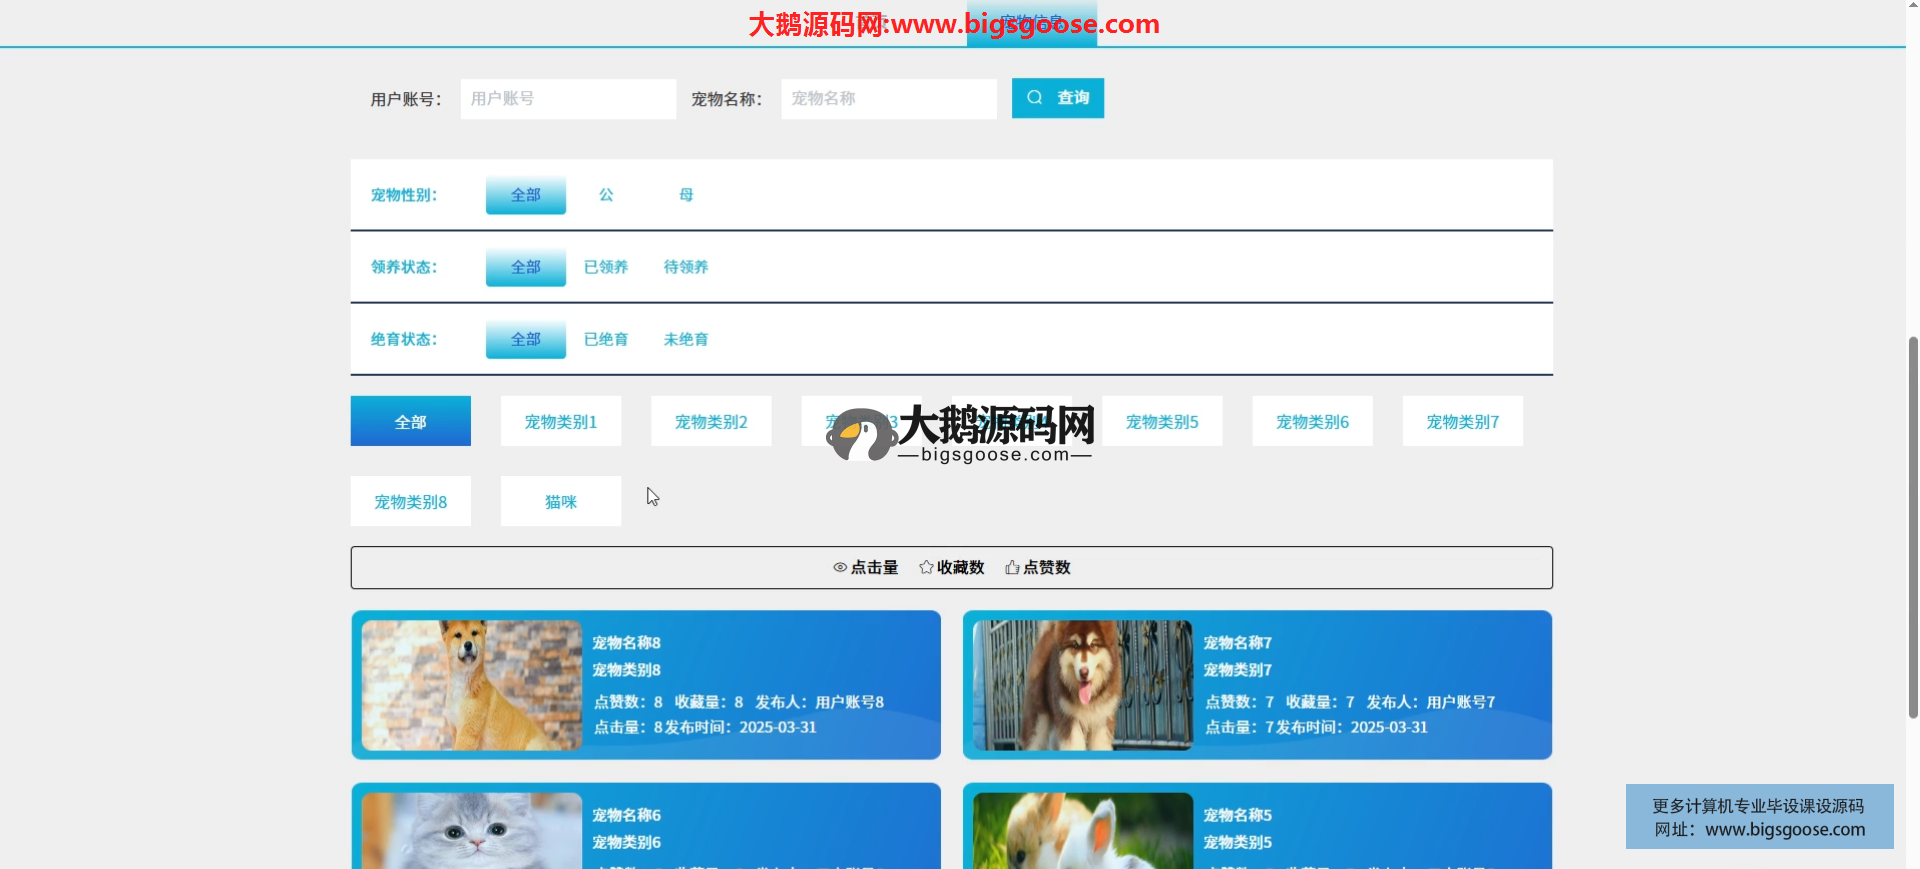Focus the 宠物名称 search field
This screenshot has width=1920, height=869.
pyautogui.click(x=888, y=99)
